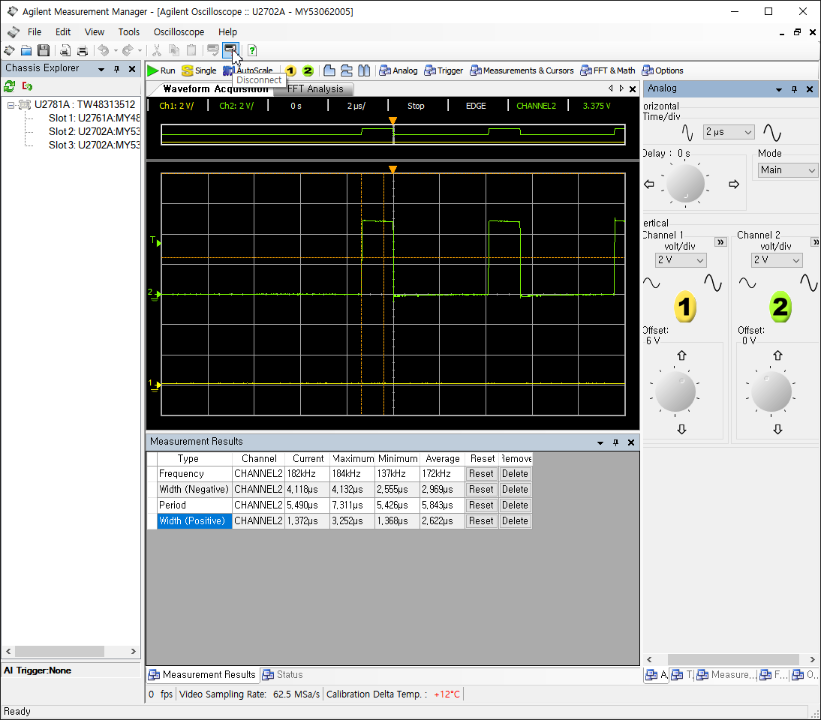Open the Oscilloscope menu
Viewport: 821px width, 720px height.
pyautogui.click(x=179, y=32)
